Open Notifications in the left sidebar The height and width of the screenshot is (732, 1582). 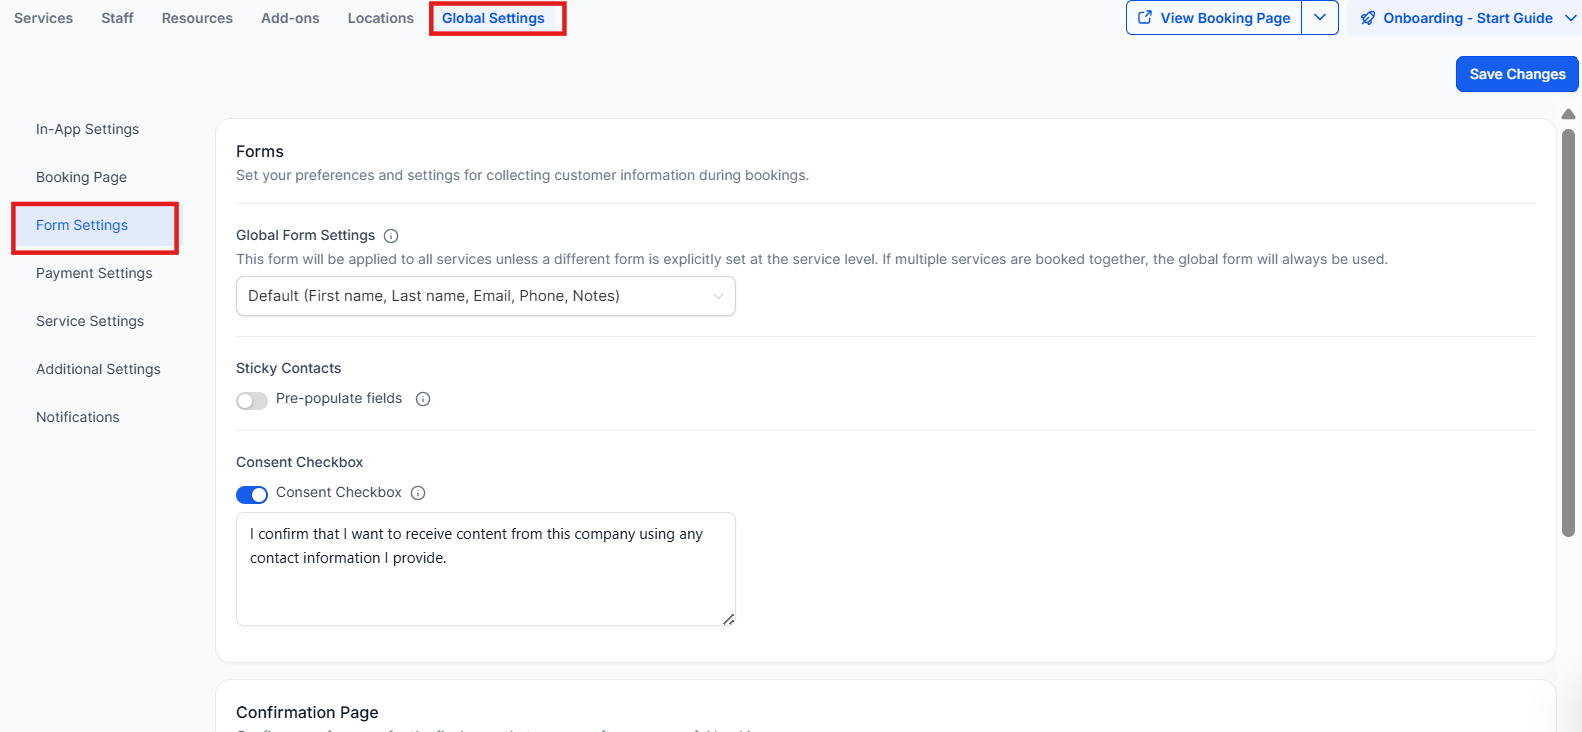coord(77,417)
